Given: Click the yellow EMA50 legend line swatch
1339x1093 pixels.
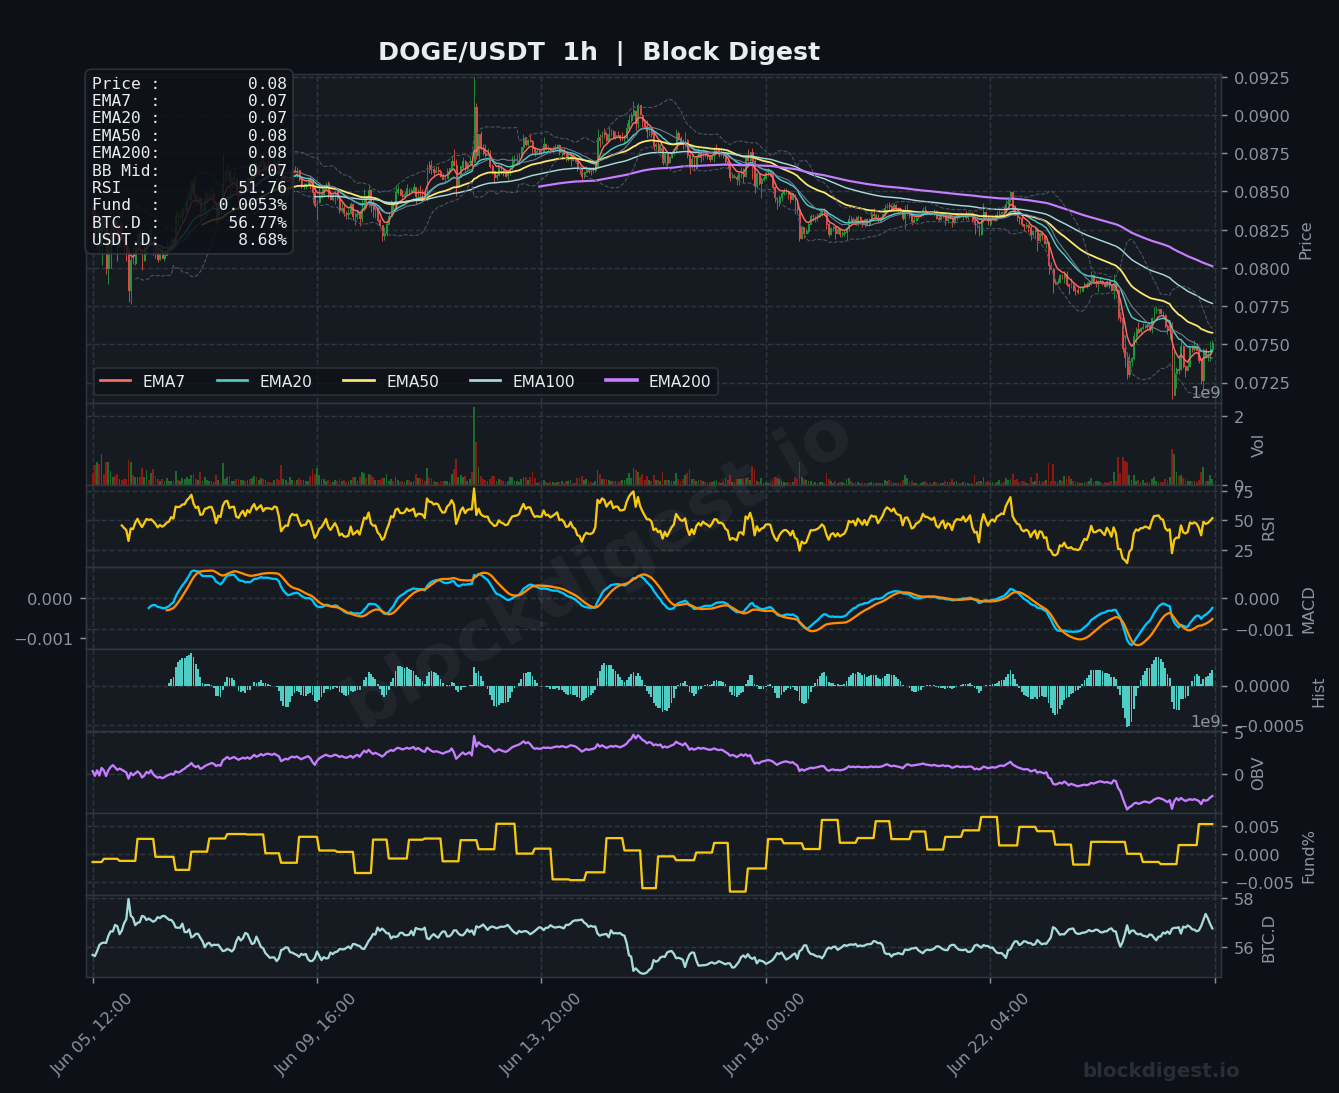Looking at the screenshot, I should (359, 381).
